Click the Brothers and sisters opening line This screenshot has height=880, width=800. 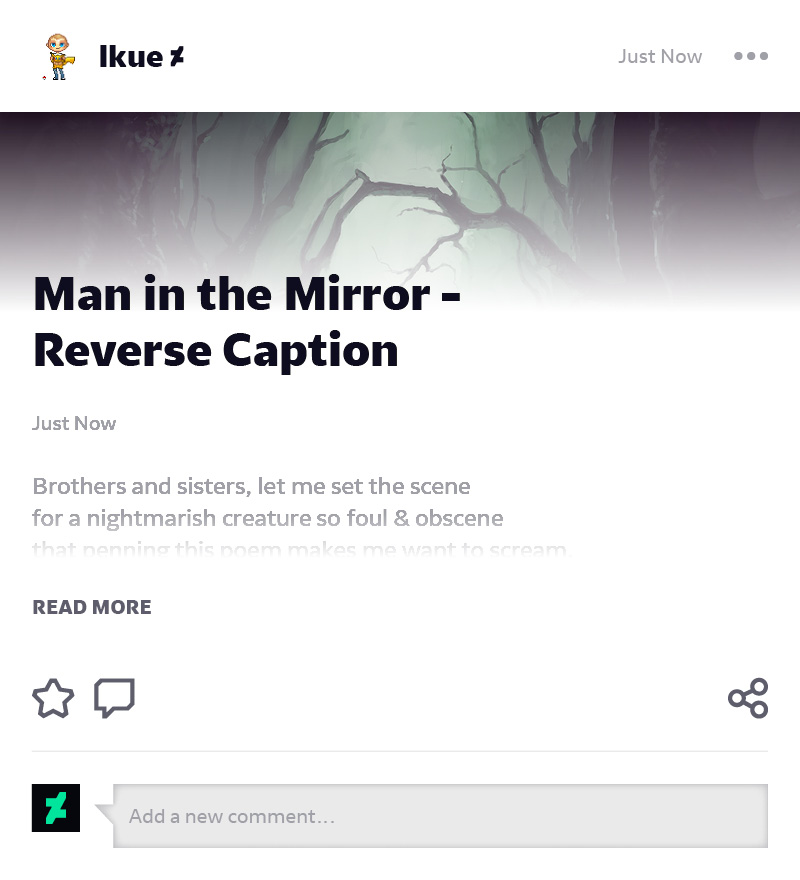coord(251,486)
